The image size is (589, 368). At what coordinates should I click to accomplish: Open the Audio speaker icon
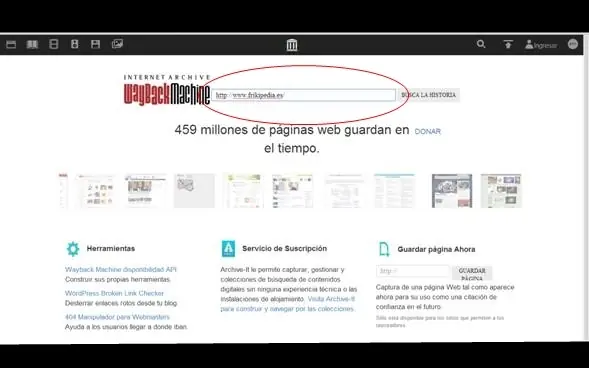75,44
